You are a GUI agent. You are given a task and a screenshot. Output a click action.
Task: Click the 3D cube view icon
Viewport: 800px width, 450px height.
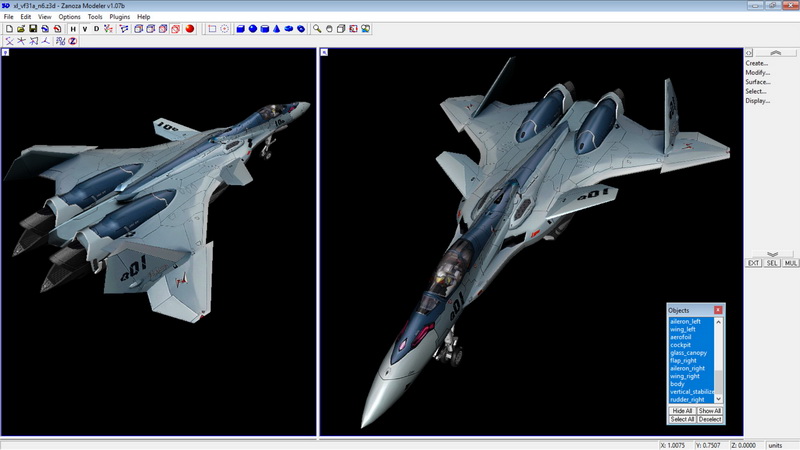tap(341, 29)
